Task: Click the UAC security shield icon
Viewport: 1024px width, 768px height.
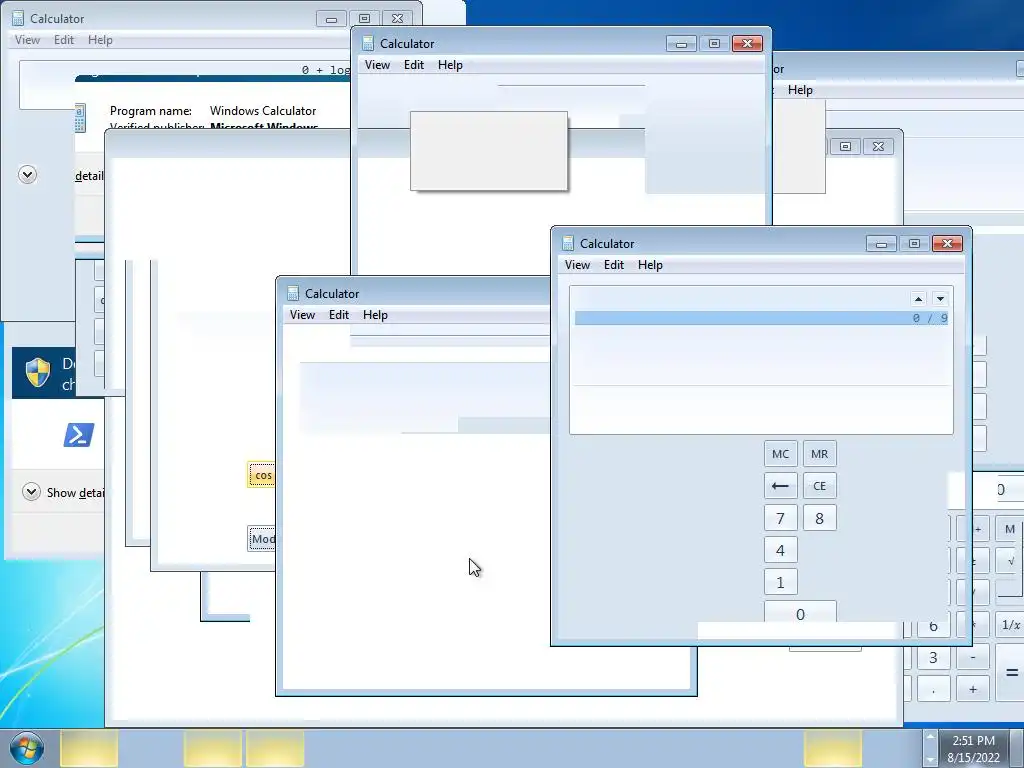Action: pyautogui.click(x=38, y=372)
